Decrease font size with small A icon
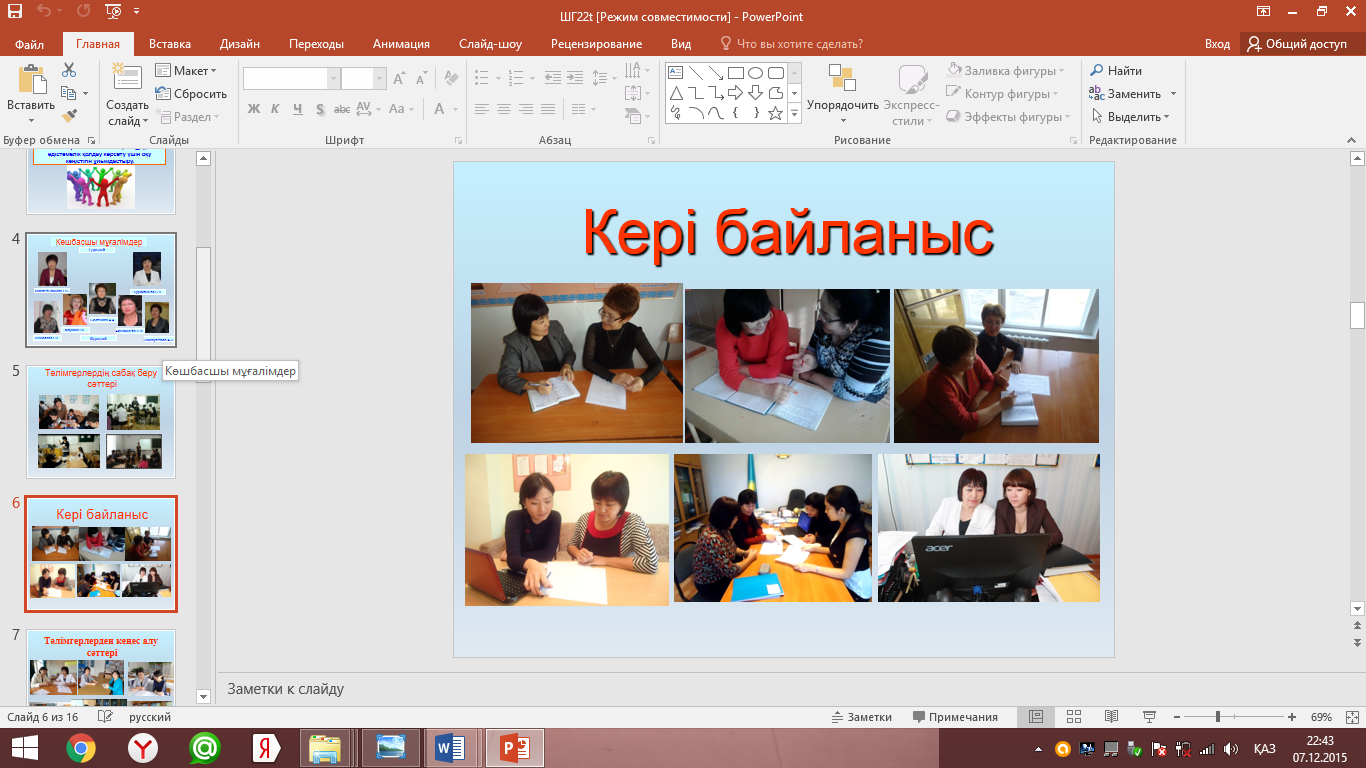The height and width of the screenshot is (768, 1366). coord(420,78)
